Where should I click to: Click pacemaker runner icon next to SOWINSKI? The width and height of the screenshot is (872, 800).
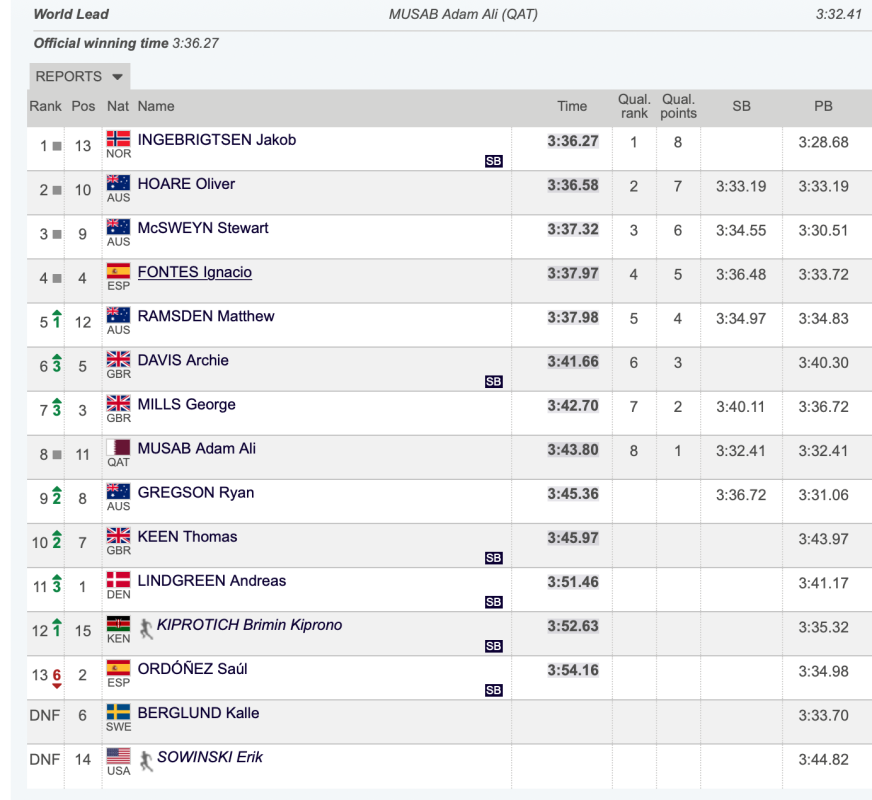pyautogui.click(x=146, y=761)
